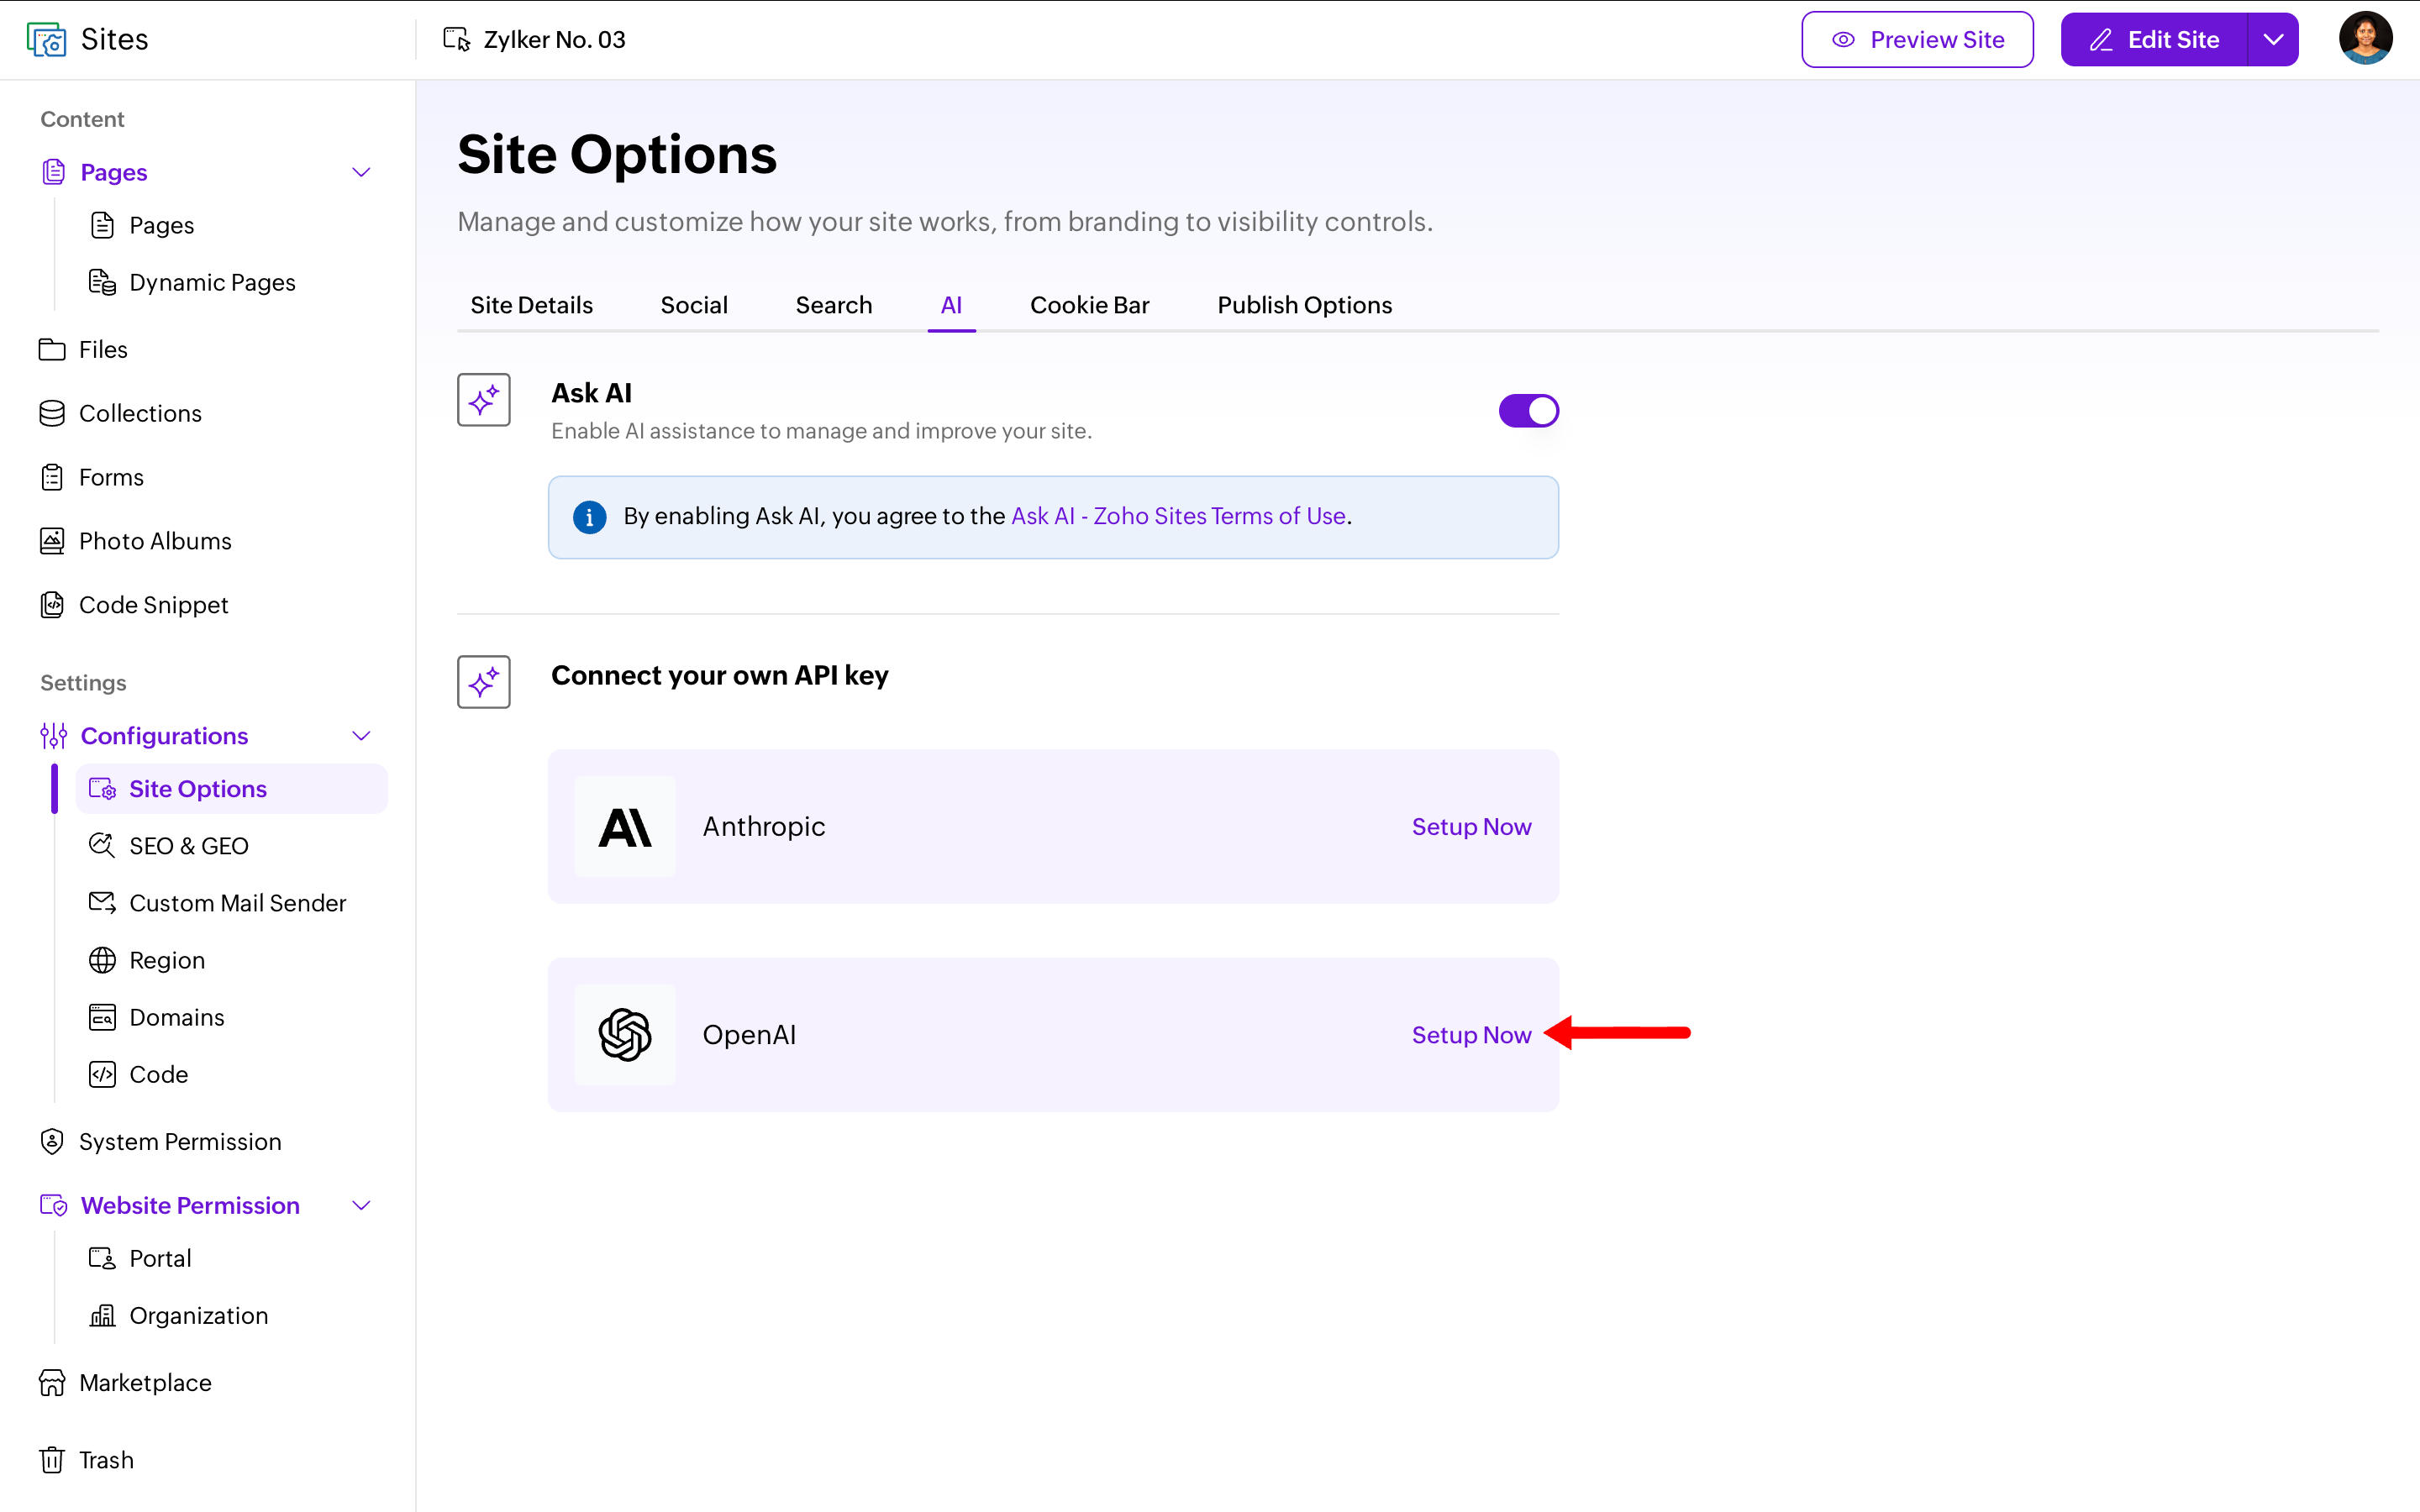
Task: Open the Files folder icon
Action: tap(52, 349)
